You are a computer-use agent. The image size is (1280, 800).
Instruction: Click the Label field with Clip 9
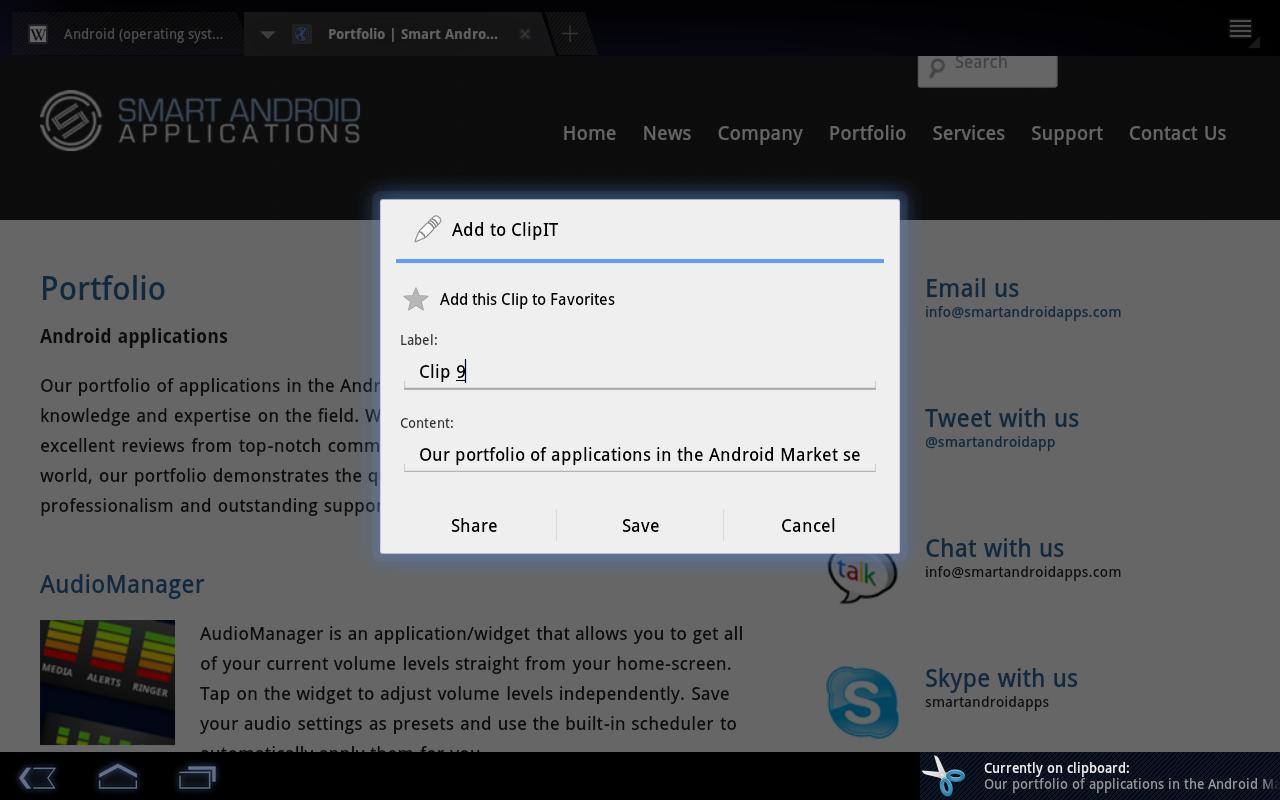point(640,372)
